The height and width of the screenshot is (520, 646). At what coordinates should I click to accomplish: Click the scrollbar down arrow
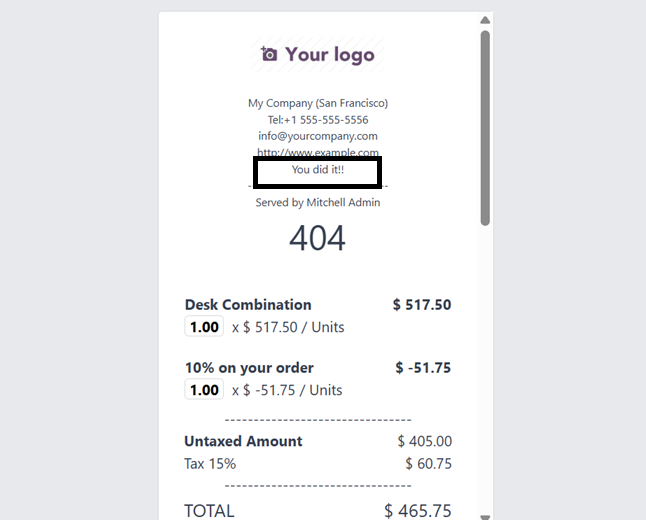click(x=485, y=517)
